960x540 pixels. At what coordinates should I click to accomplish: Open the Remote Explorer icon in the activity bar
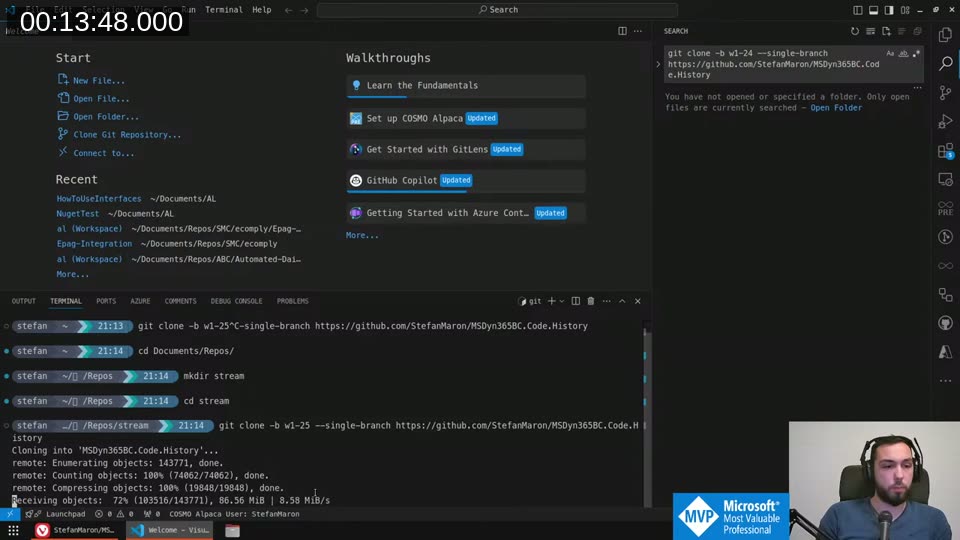click(x=945, y=179)
